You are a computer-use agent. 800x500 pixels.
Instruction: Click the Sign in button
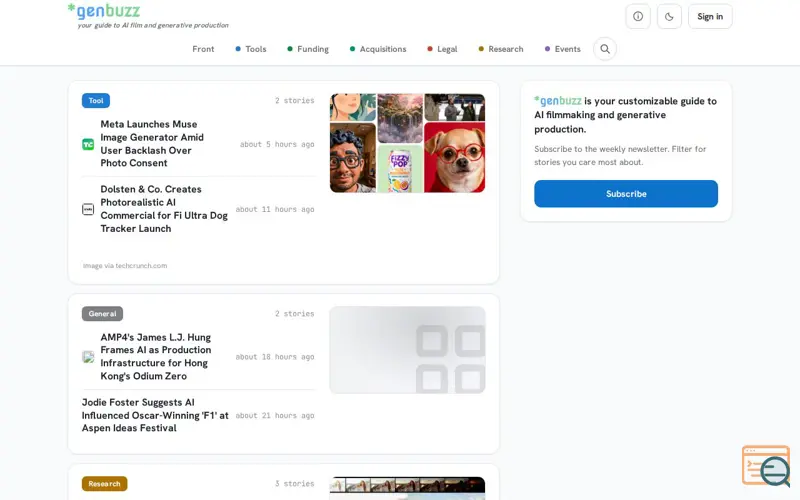click(x=710, y=16)
